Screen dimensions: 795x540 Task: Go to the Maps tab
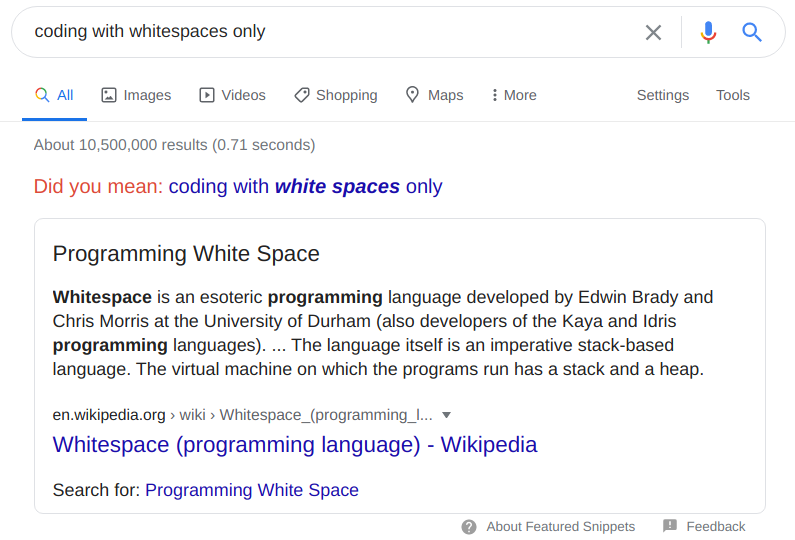pyautogui.click(x=434, y=95)
